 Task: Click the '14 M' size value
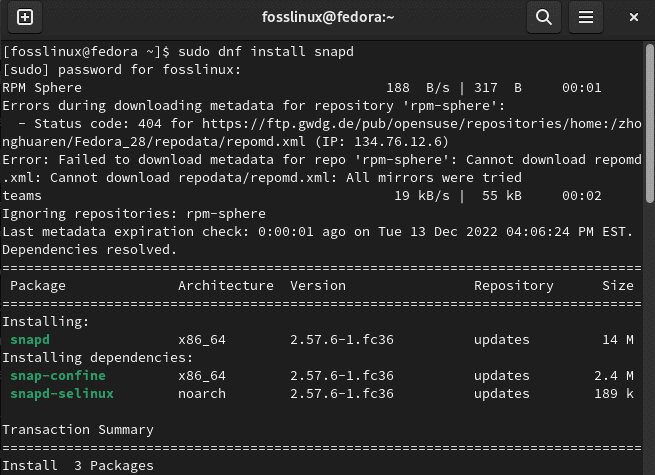coord(618,340)
